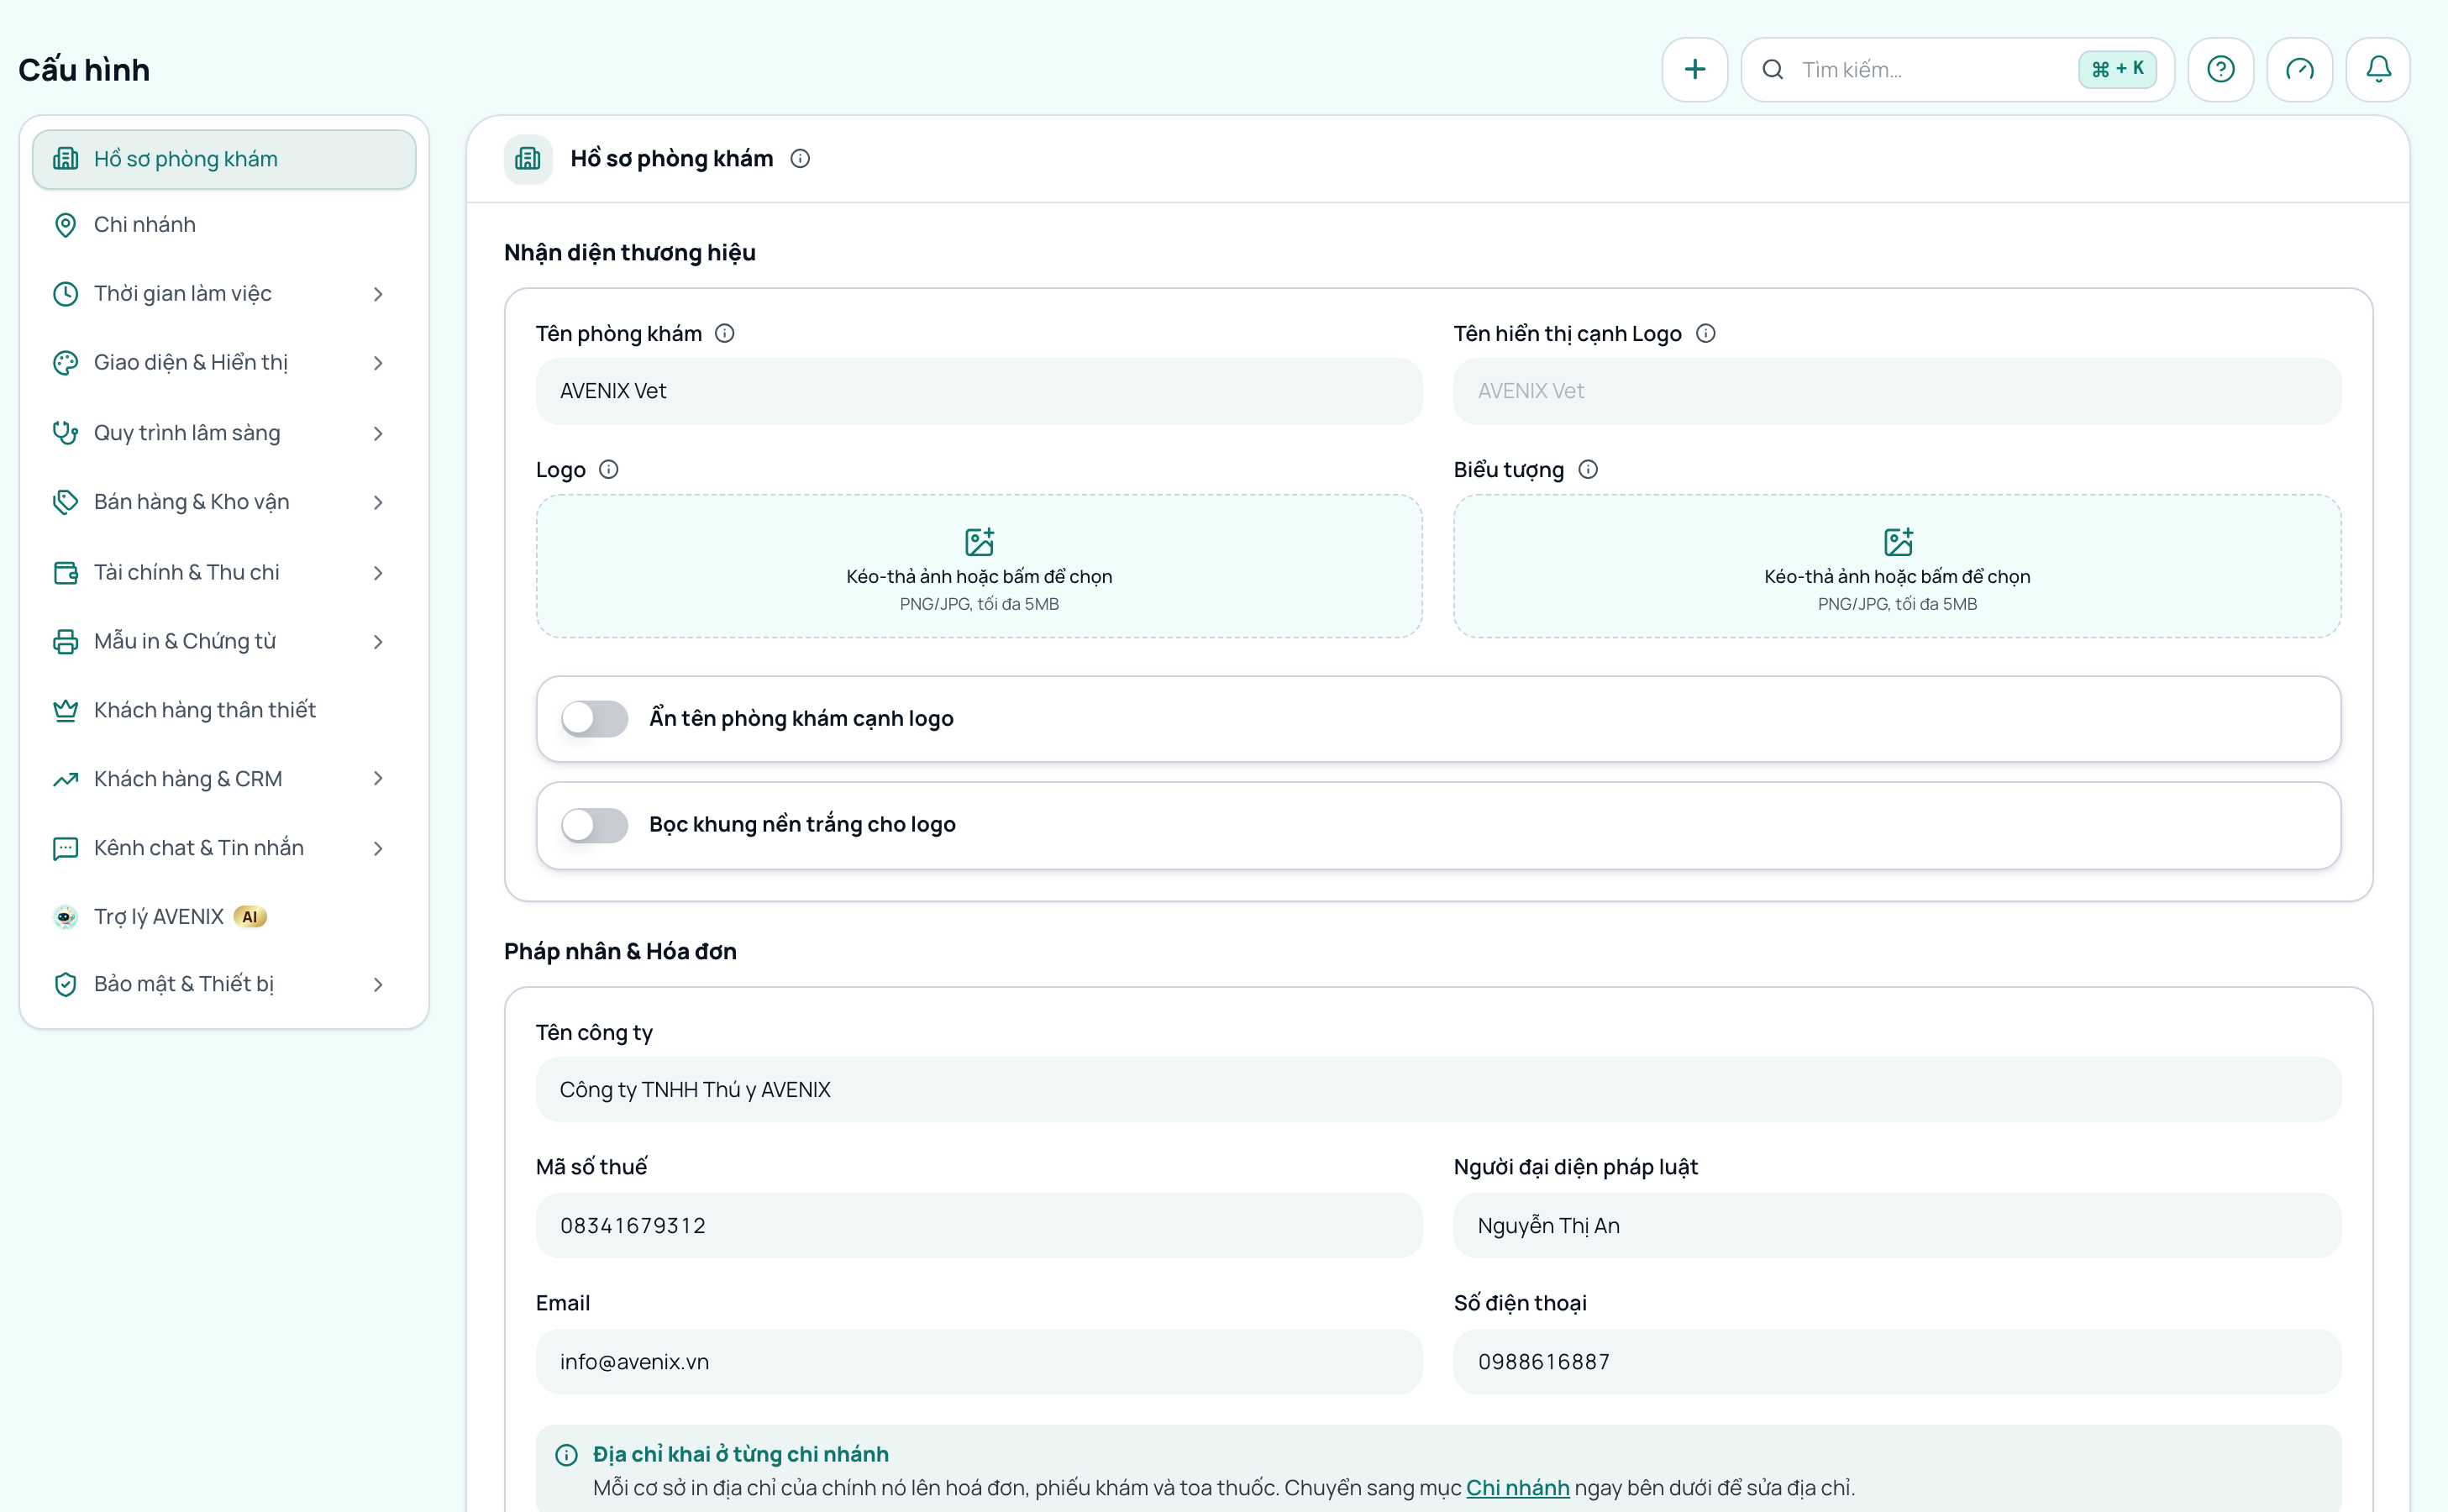2448x1512 pixels.
Task: Click the Logo upload dropzone text
Action: (x=979, y=577)
